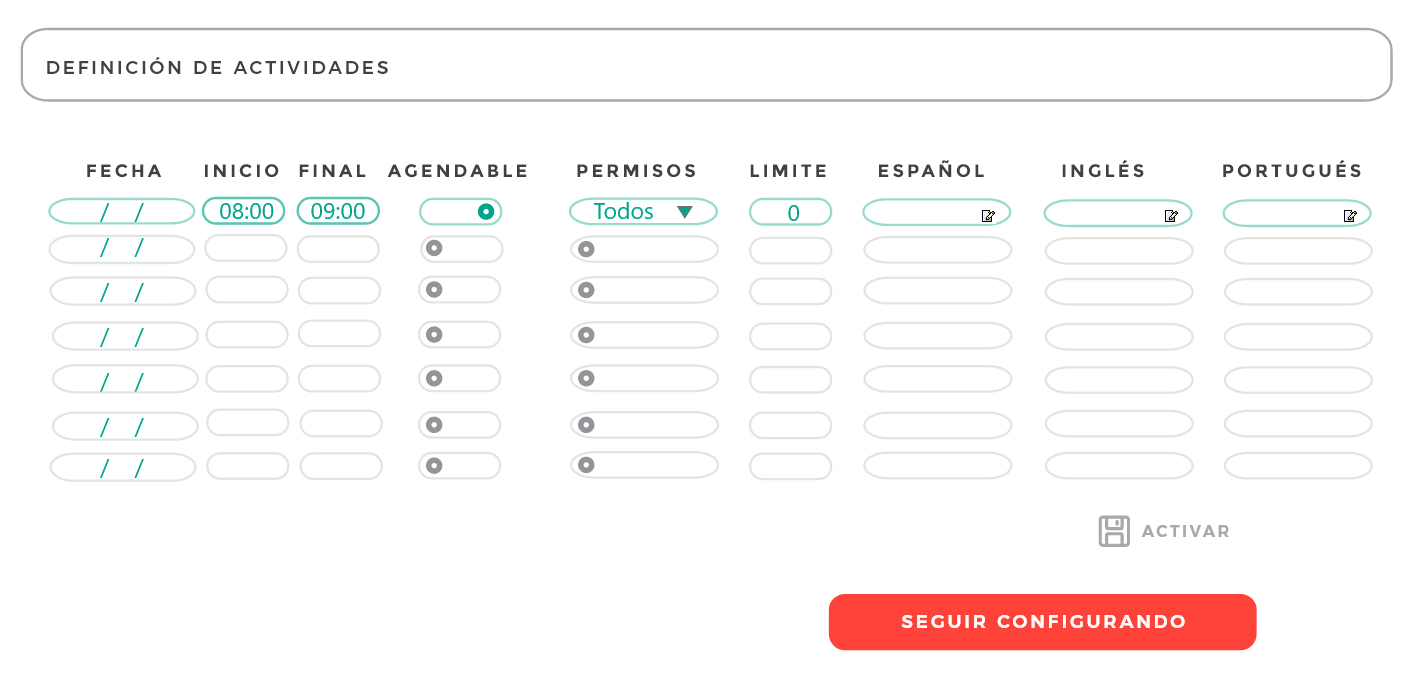Select the Fecha date field in second row
Image resolution: width=1403 pixels, height=680 pixels.
point(123,249)
